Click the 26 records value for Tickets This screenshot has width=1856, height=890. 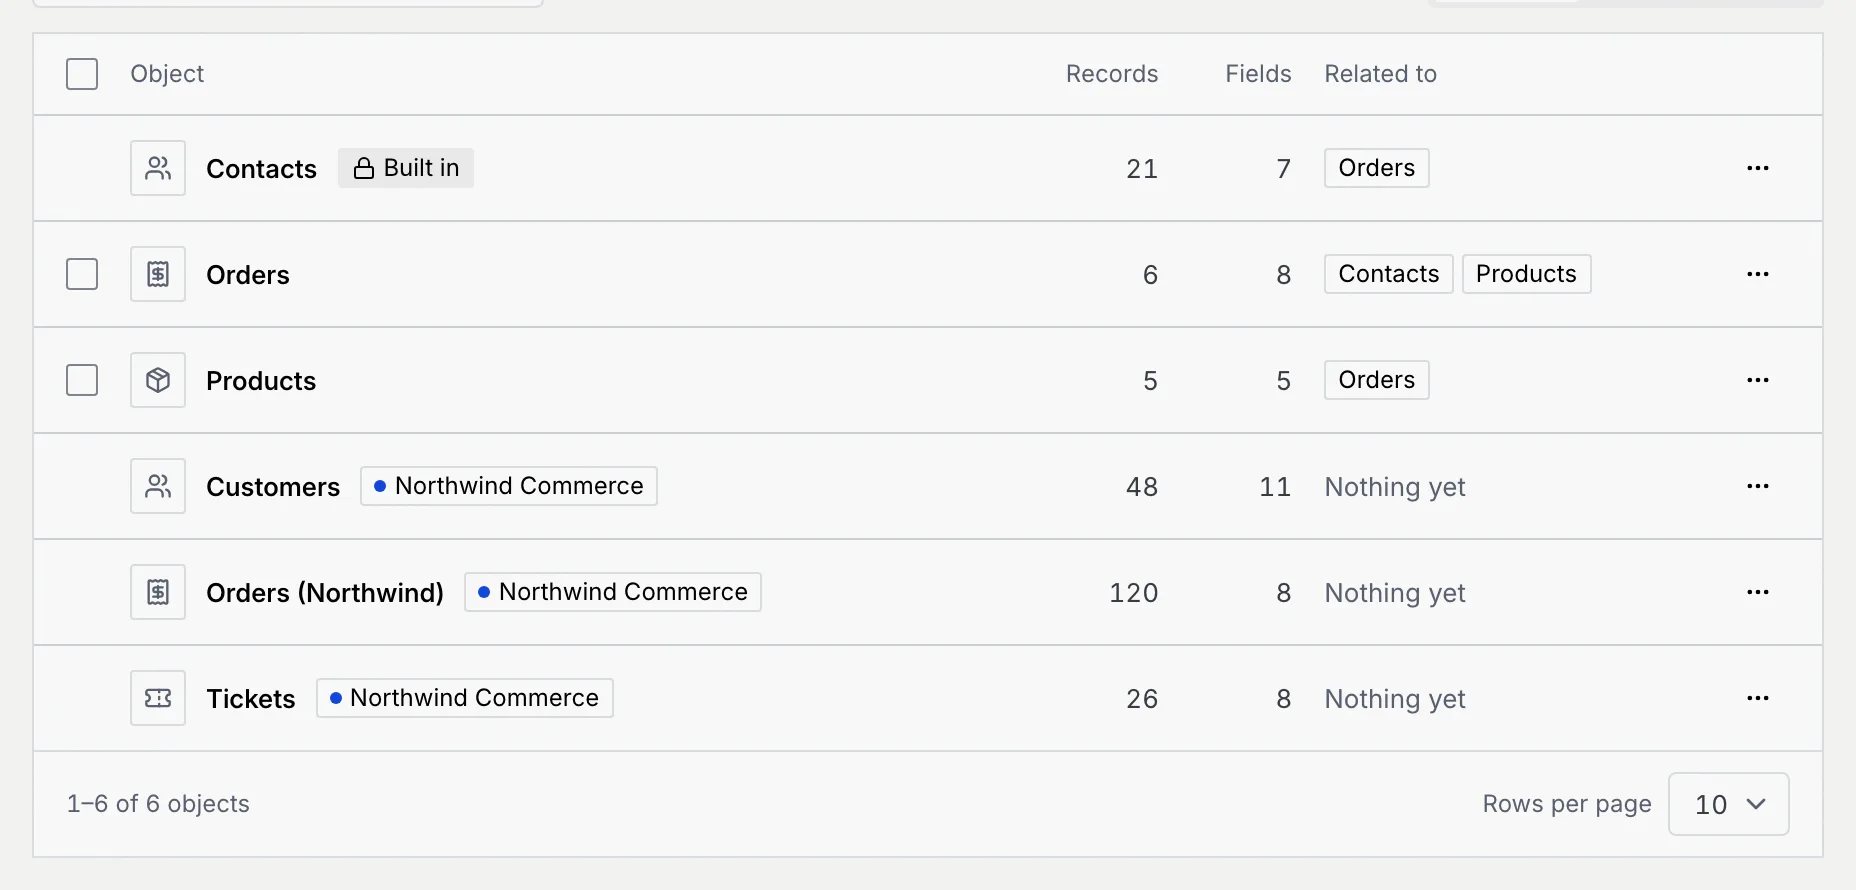(1142, 699)
